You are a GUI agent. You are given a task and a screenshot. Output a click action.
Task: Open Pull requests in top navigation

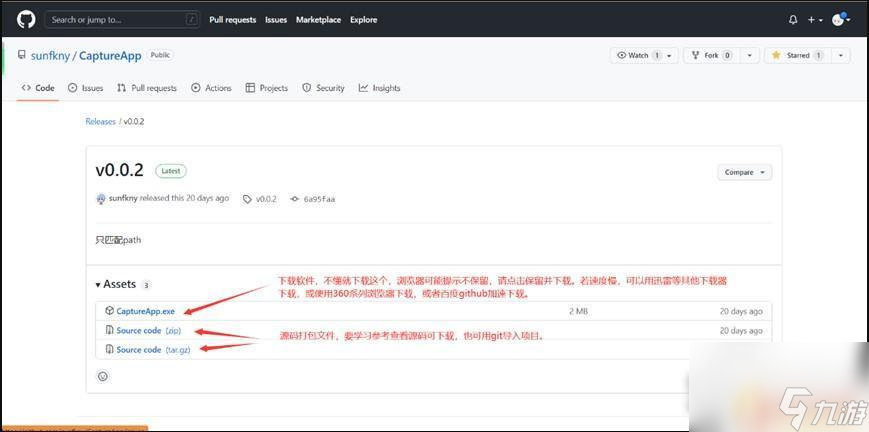pyautogui.click(x=233, y=19)
